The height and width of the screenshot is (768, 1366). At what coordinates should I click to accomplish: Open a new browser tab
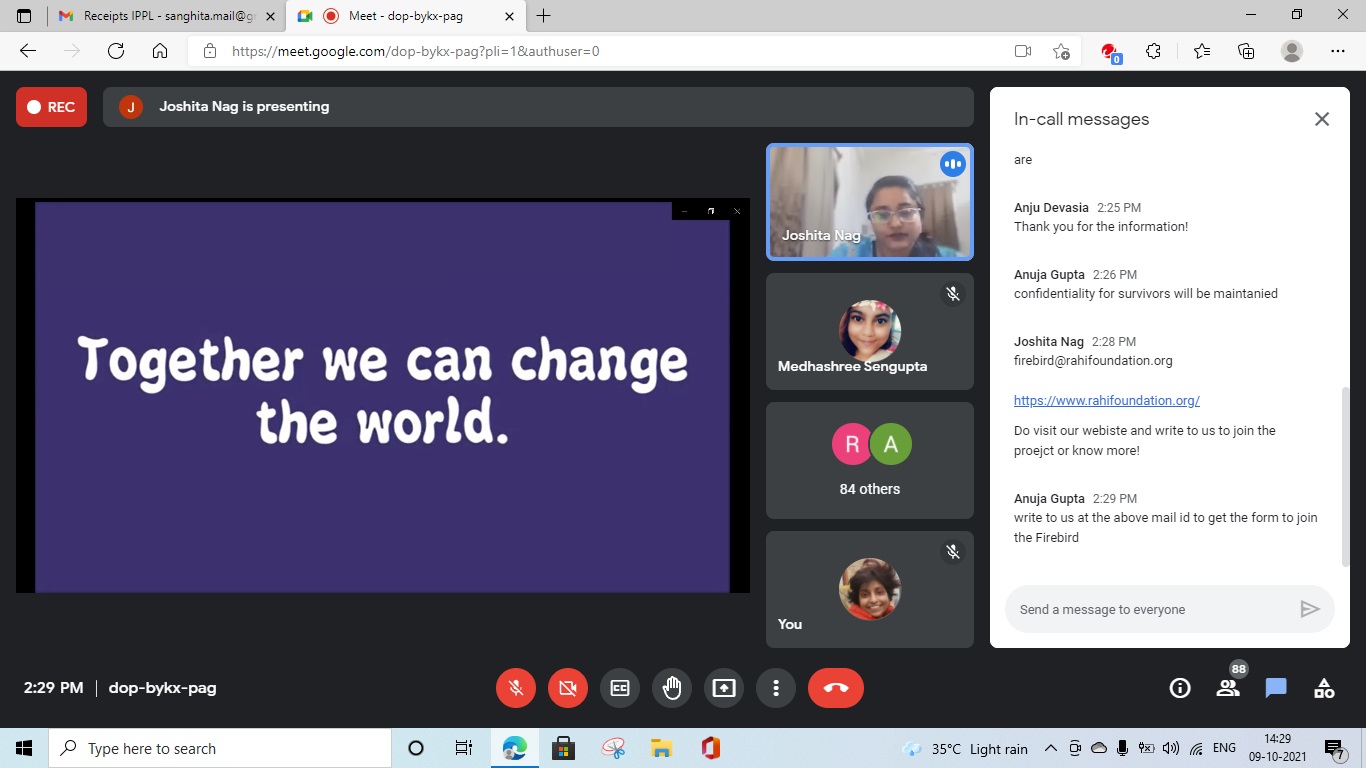[x=544, y=16]
